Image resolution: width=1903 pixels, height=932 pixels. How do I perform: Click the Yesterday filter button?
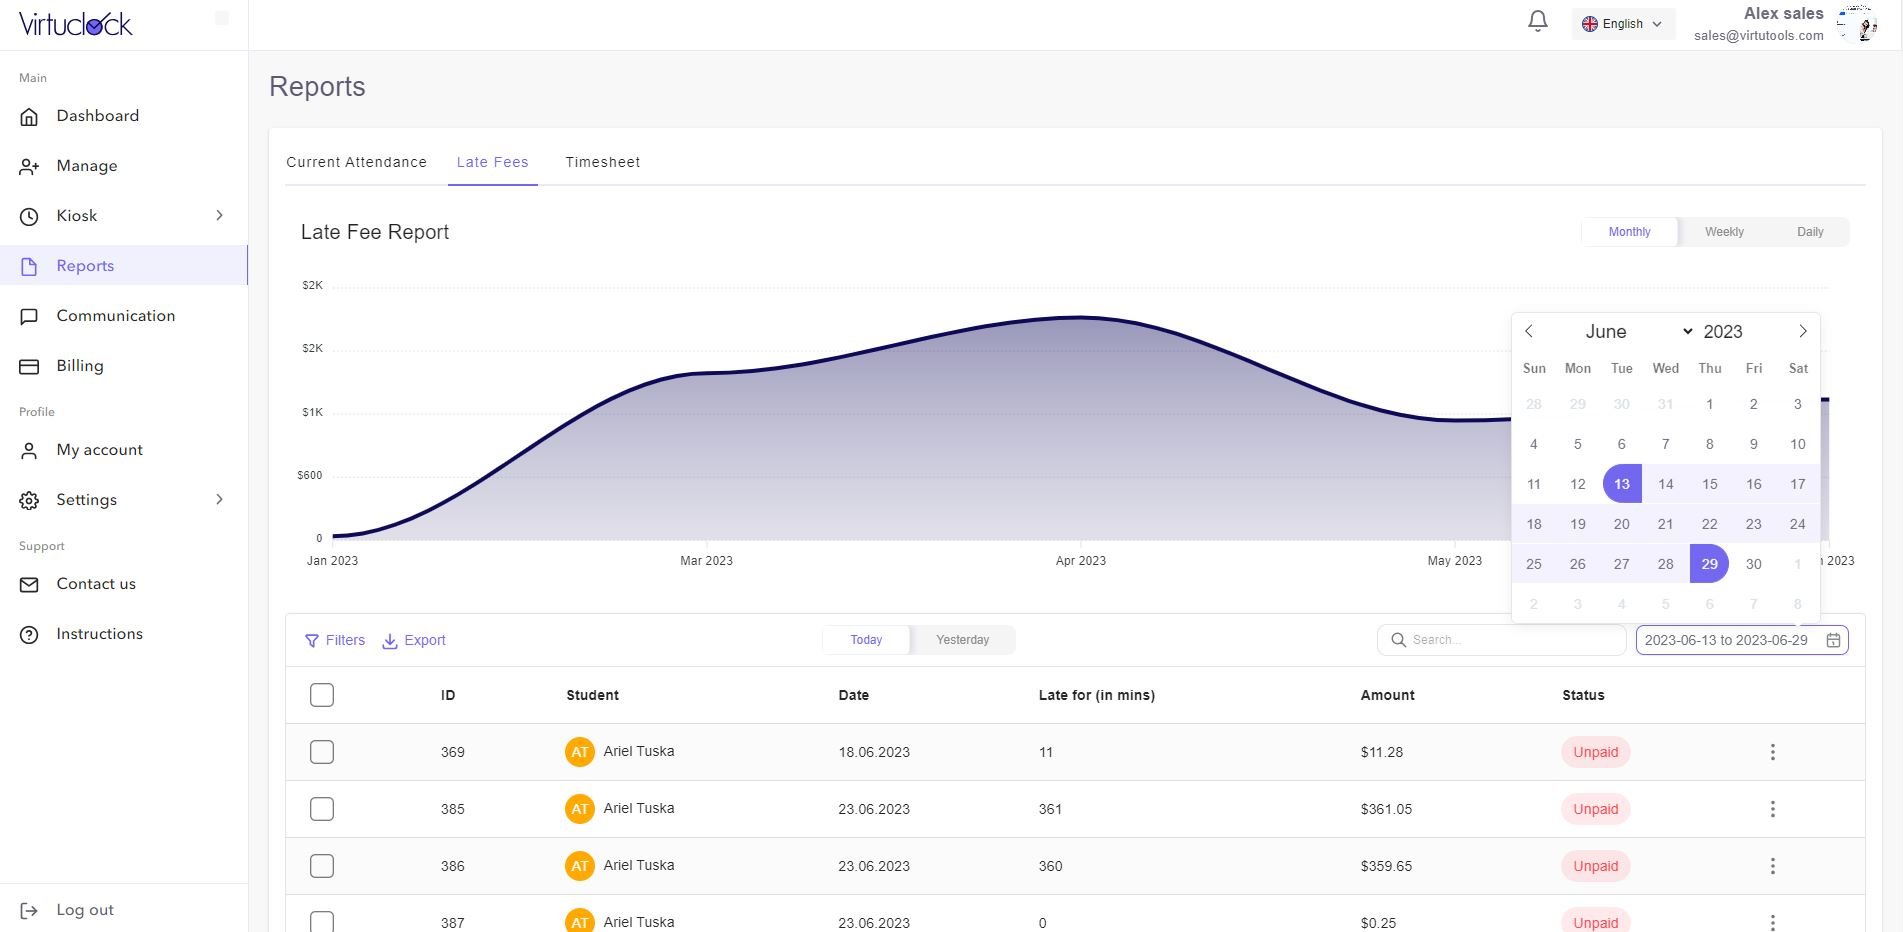(962, 640)
